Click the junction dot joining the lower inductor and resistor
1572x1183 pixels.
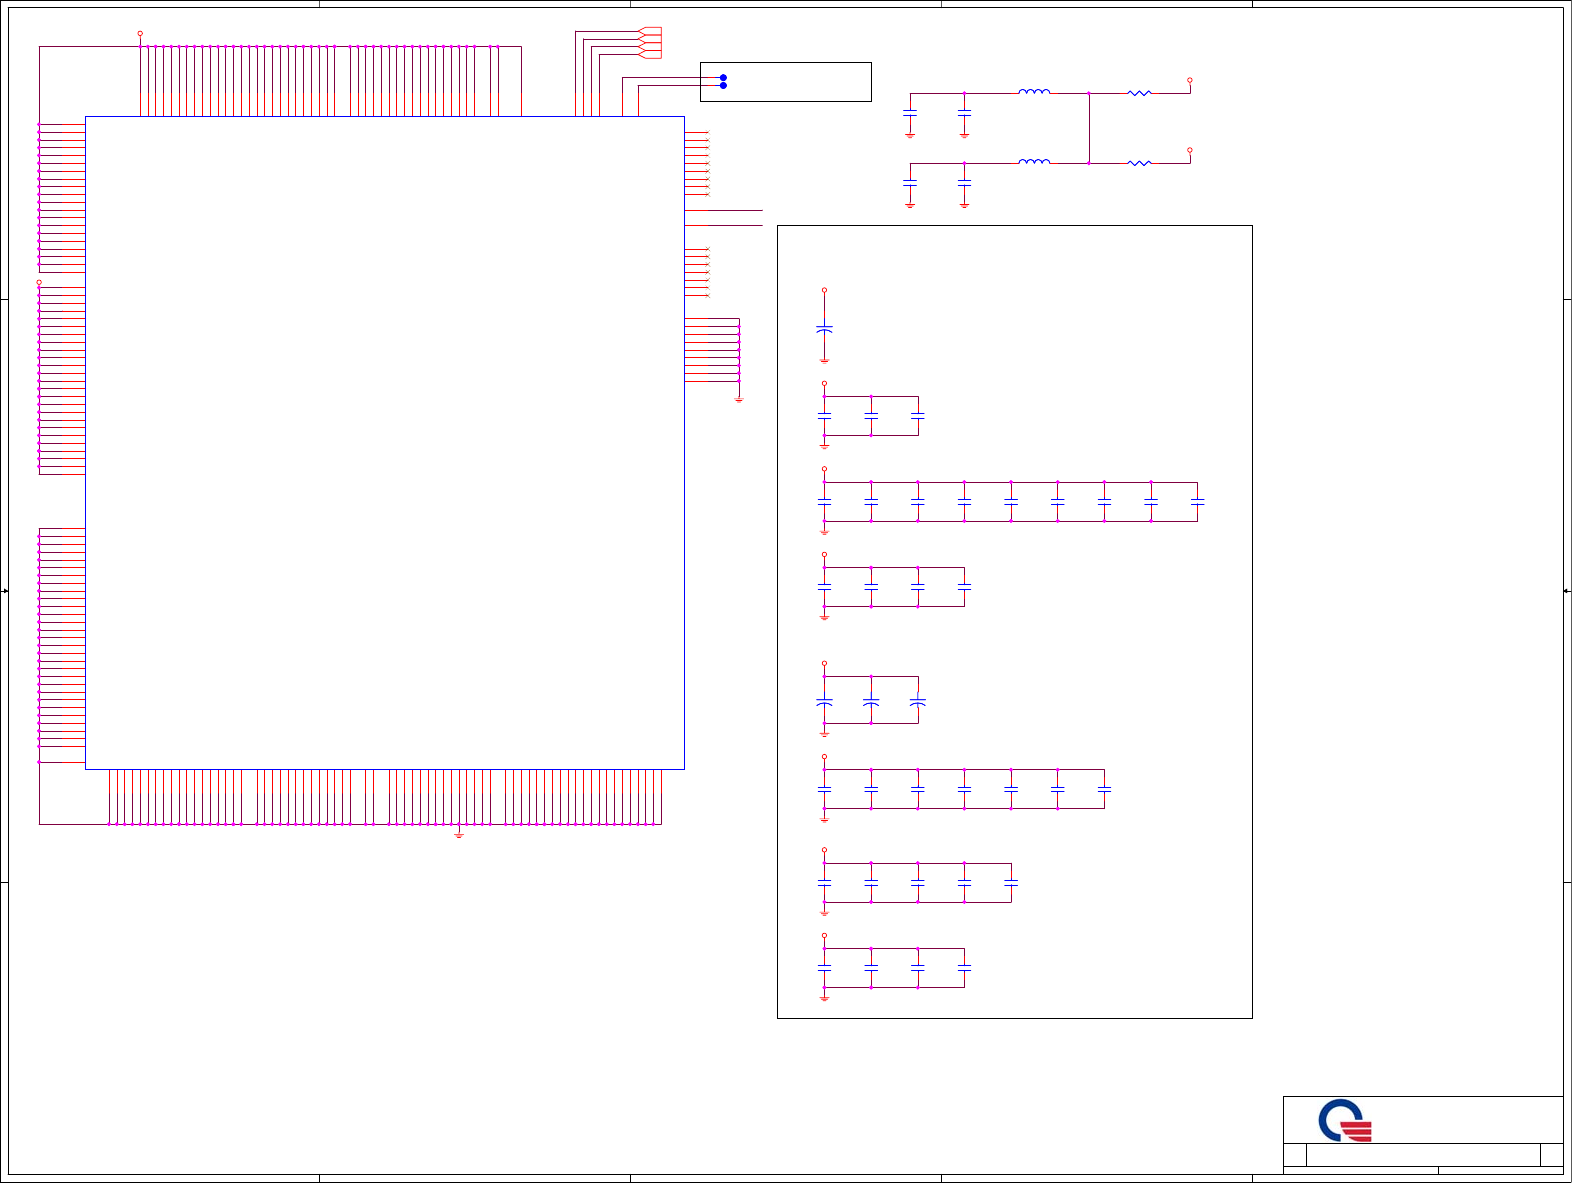(1089, 162)
